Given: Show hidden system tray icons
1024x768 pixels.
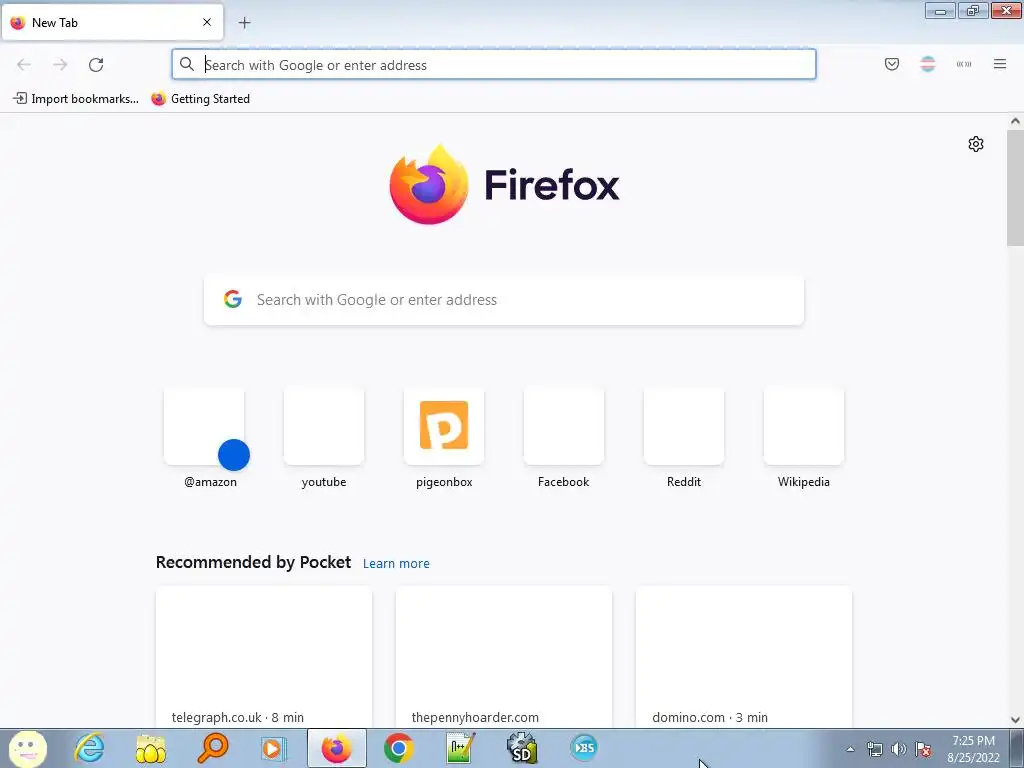Looking at the screenshot, I should (x=850, y=749).
